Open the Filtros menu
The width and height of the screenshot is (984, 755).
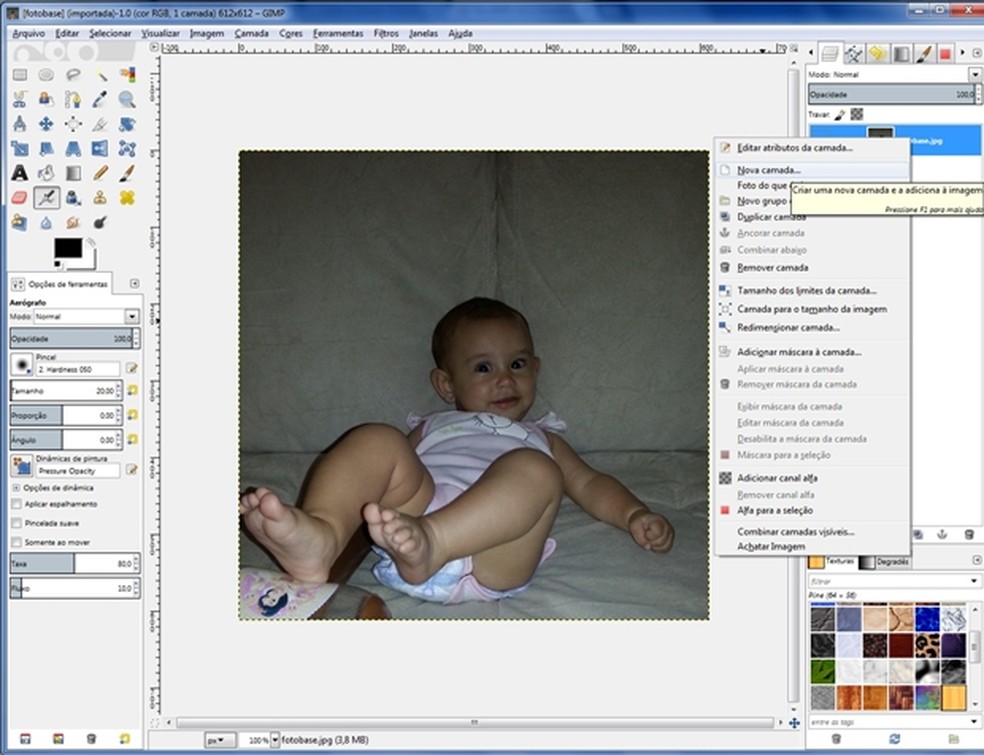coord(386,33)
